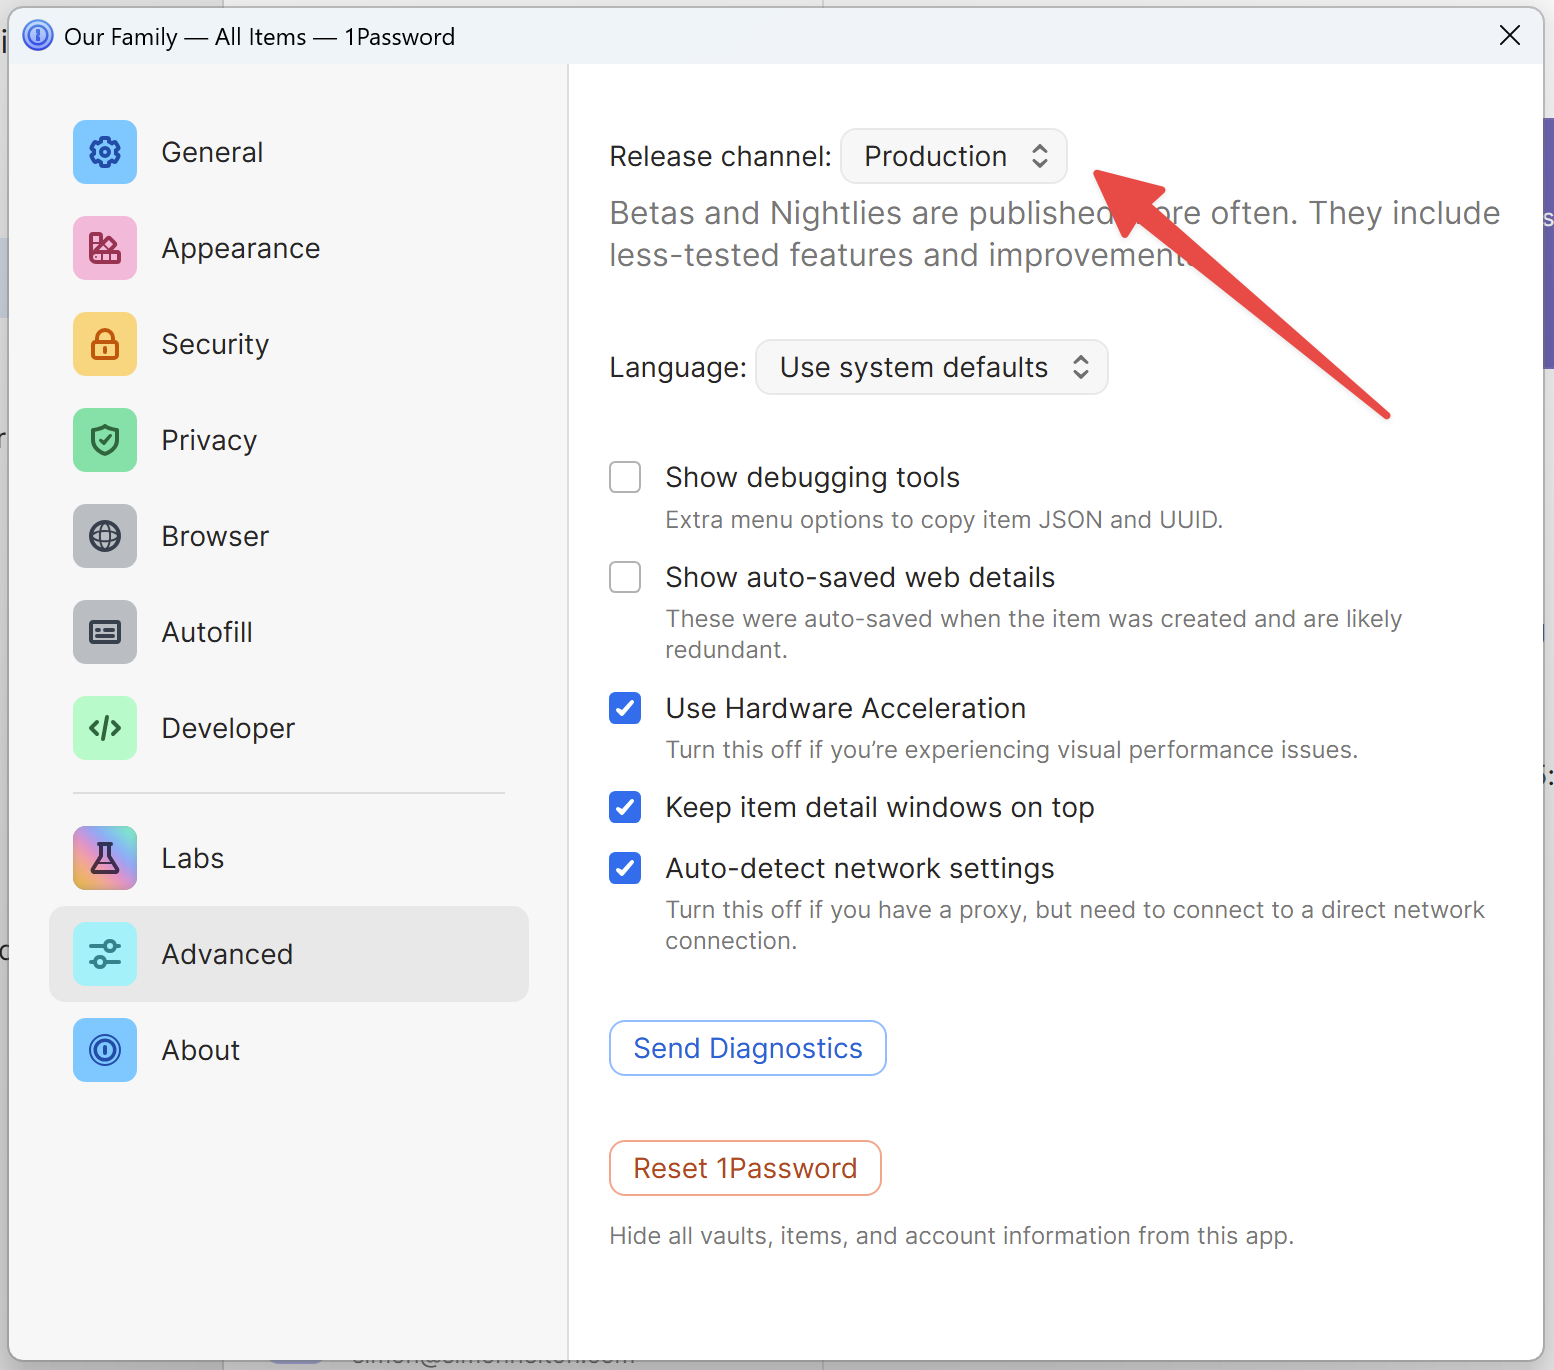The width and height of the screenshot is (1554, 1370).
Task: Open the Release channel Production dropdown
Action: click(954, 156)
